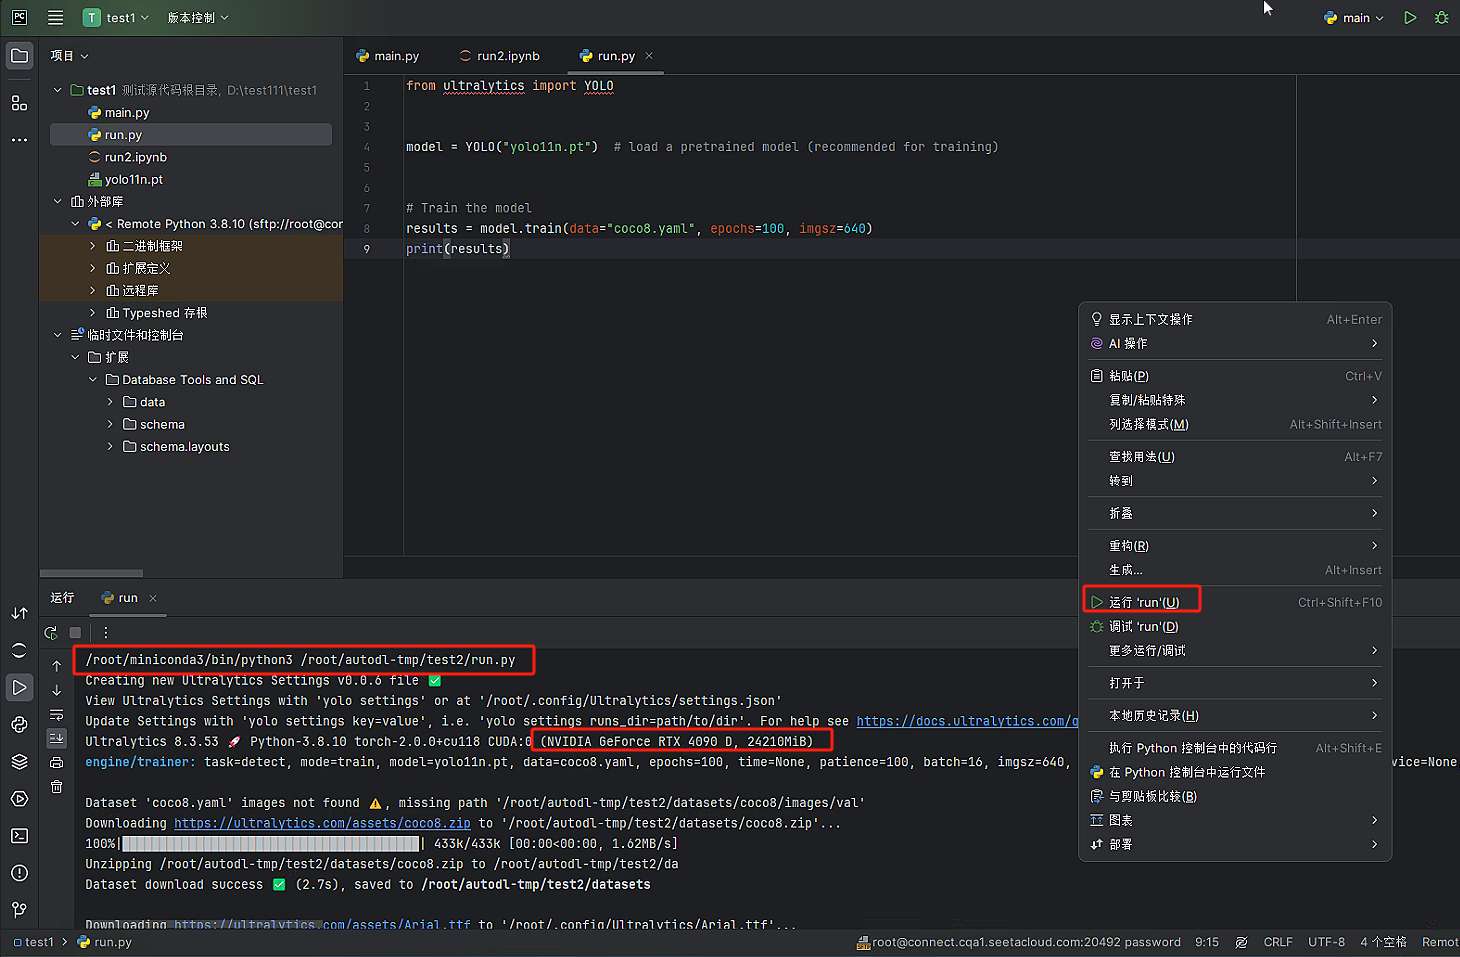Open the Problems tool window
This screenshot has height=957, width=1460.
coord(19,873)
